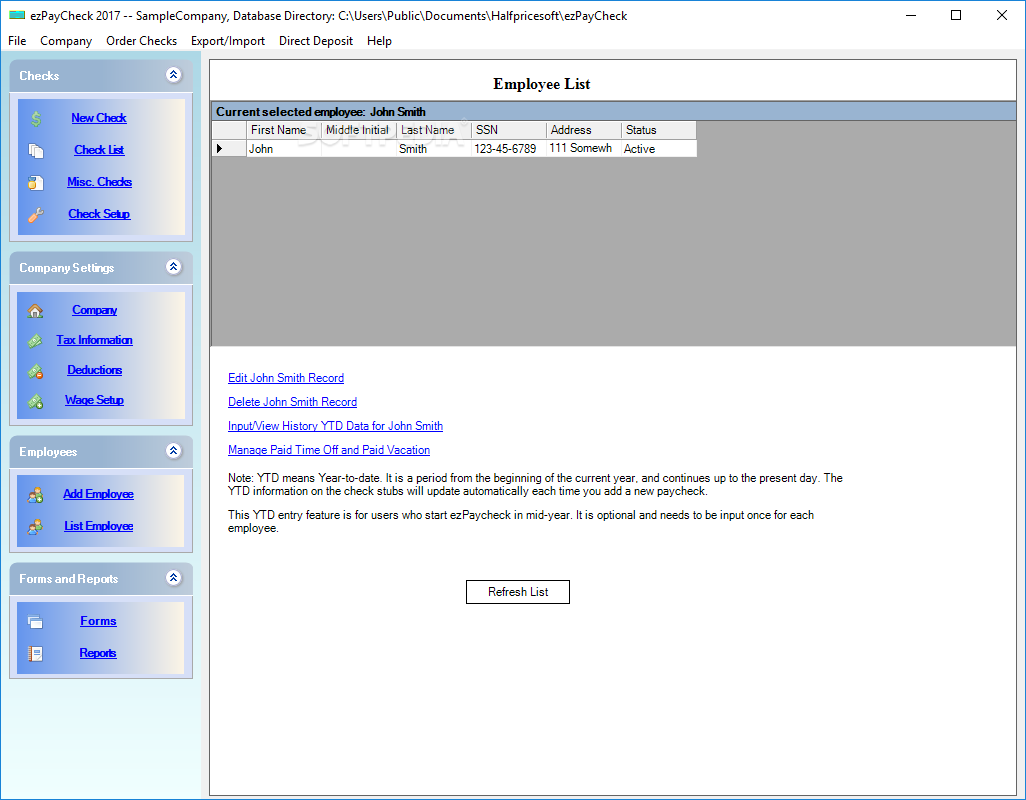This screenshot has height=800, width=1026.
Task: Open the Order Checks menu
Action: (141, 41)
